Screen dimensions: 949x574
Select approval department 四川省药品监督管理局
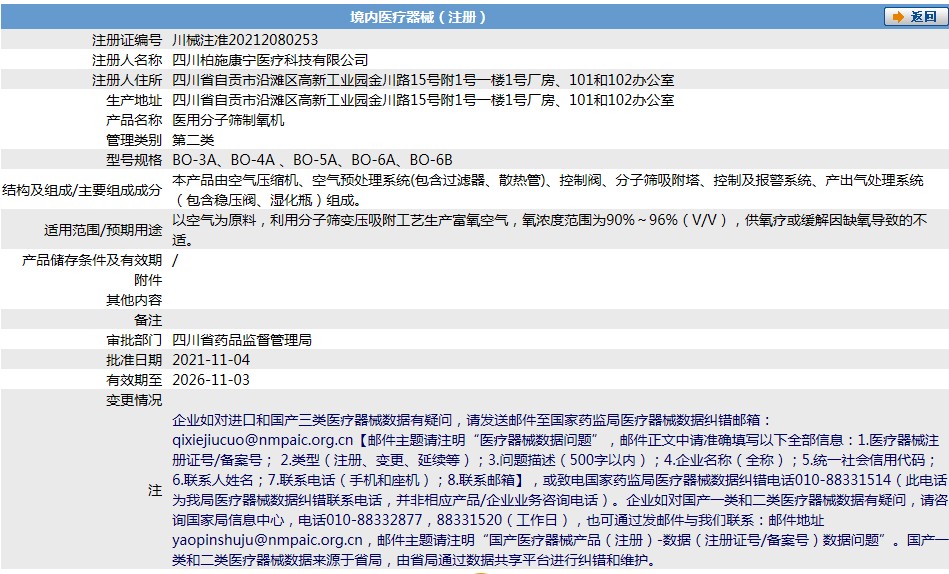(x=242, y=340)
